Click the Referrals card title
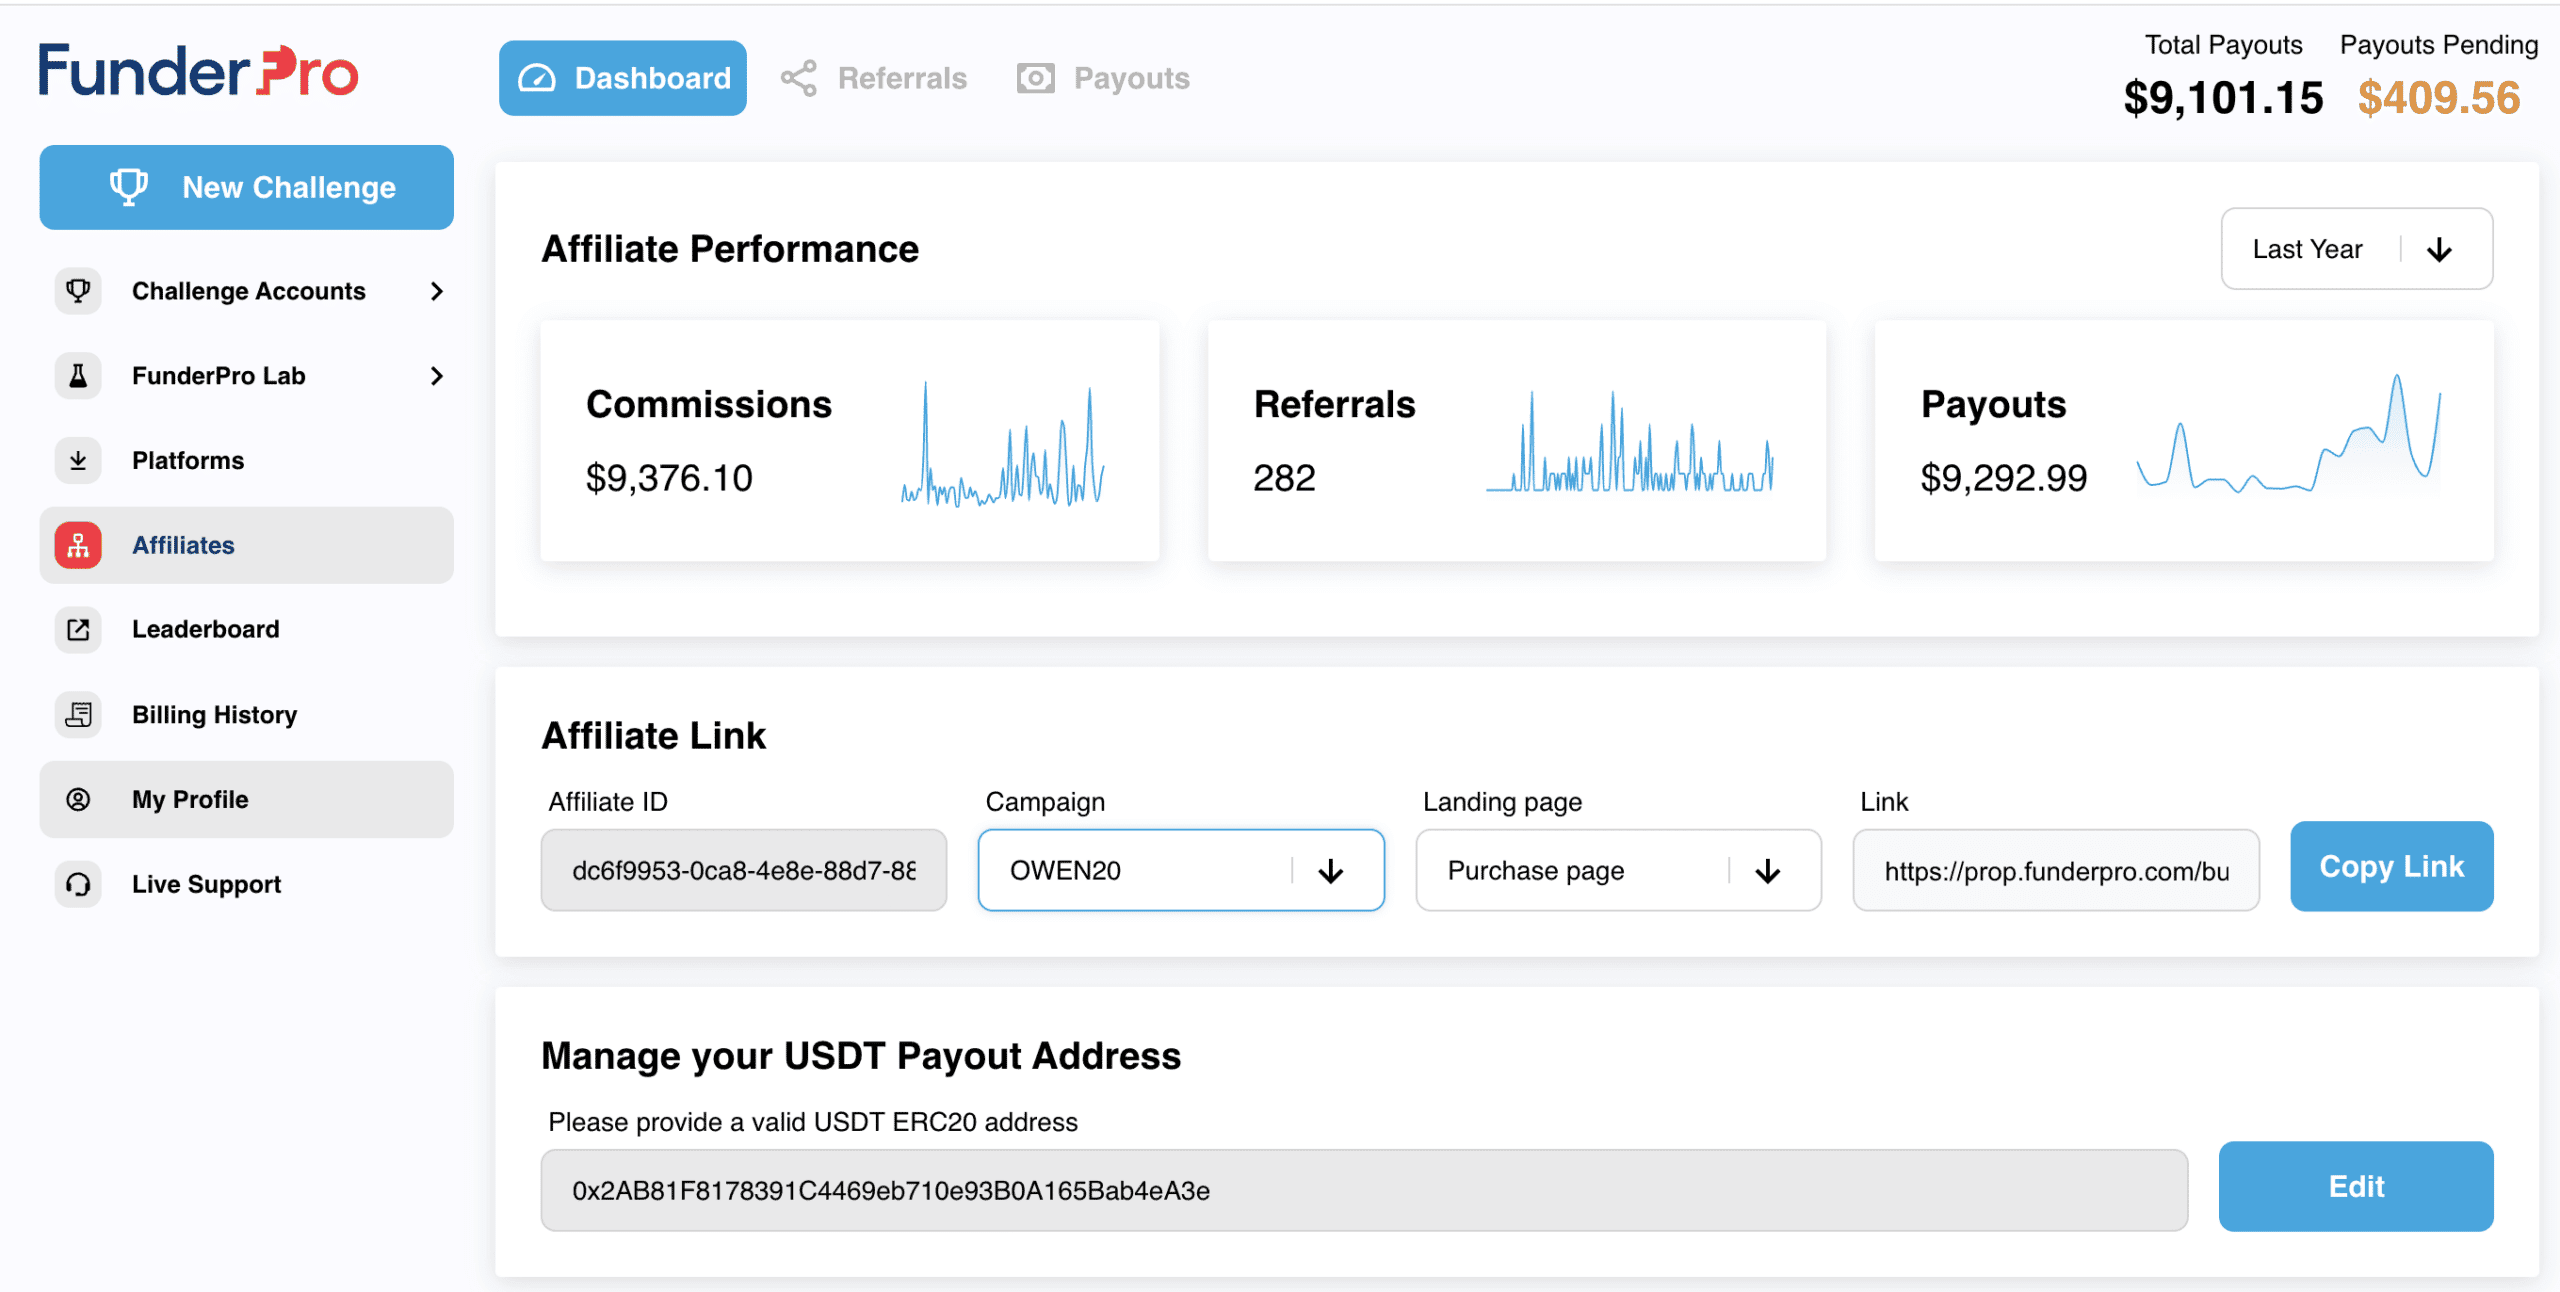Image resolution: width=2560 pixels, height=1292 pixels. (x=1335, y=404)
